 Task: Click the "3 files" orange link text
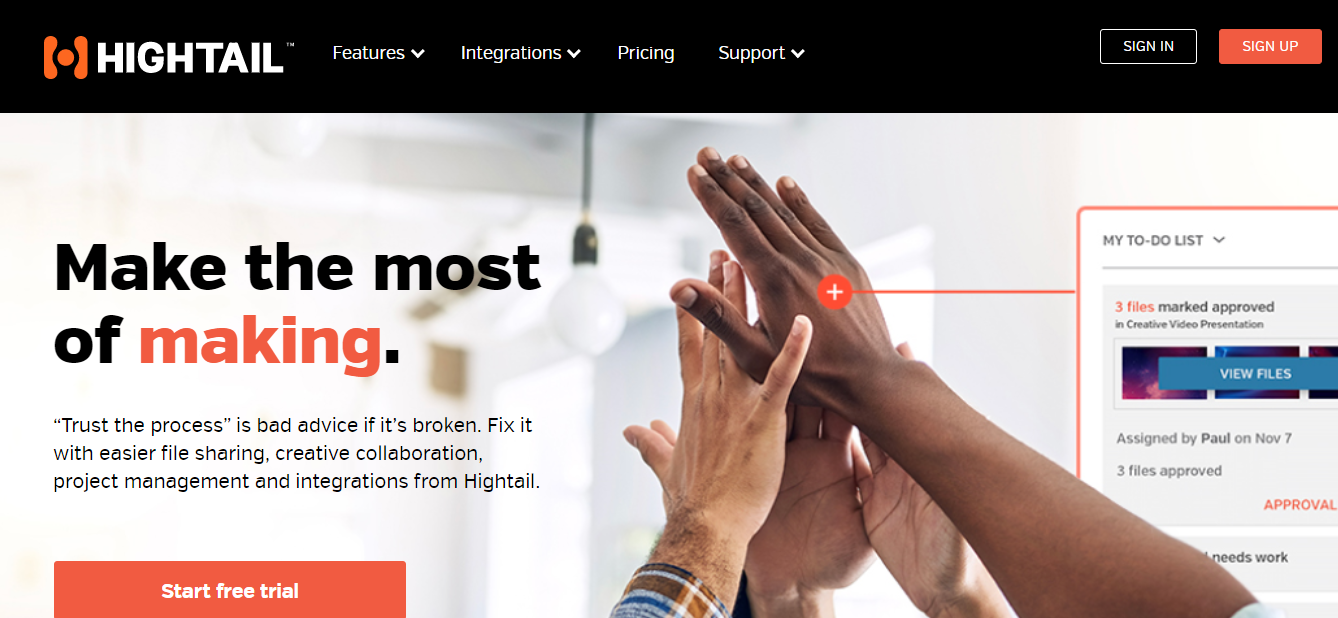tap(1134, 307)
